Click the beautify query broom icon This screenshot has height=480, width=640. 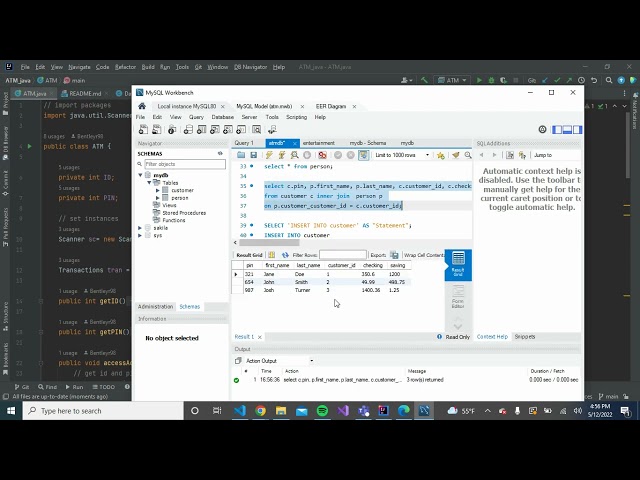click(x=456, y=155)
